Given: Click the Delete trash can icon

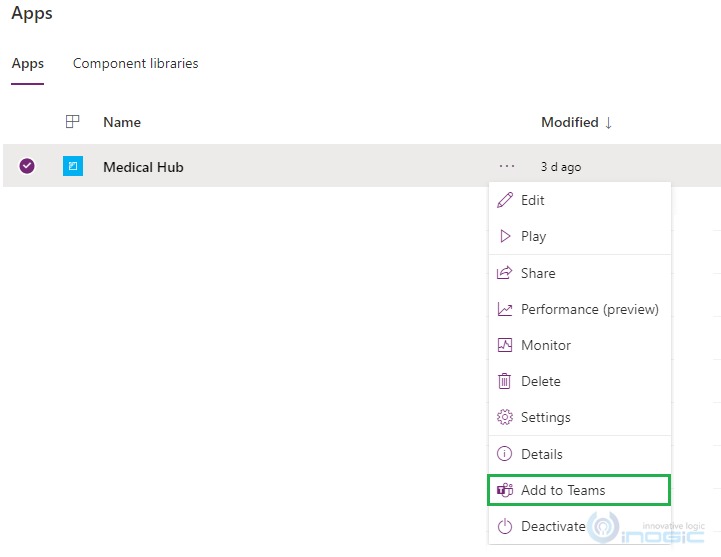Looking at the screenshot, I should pos(504,381).
